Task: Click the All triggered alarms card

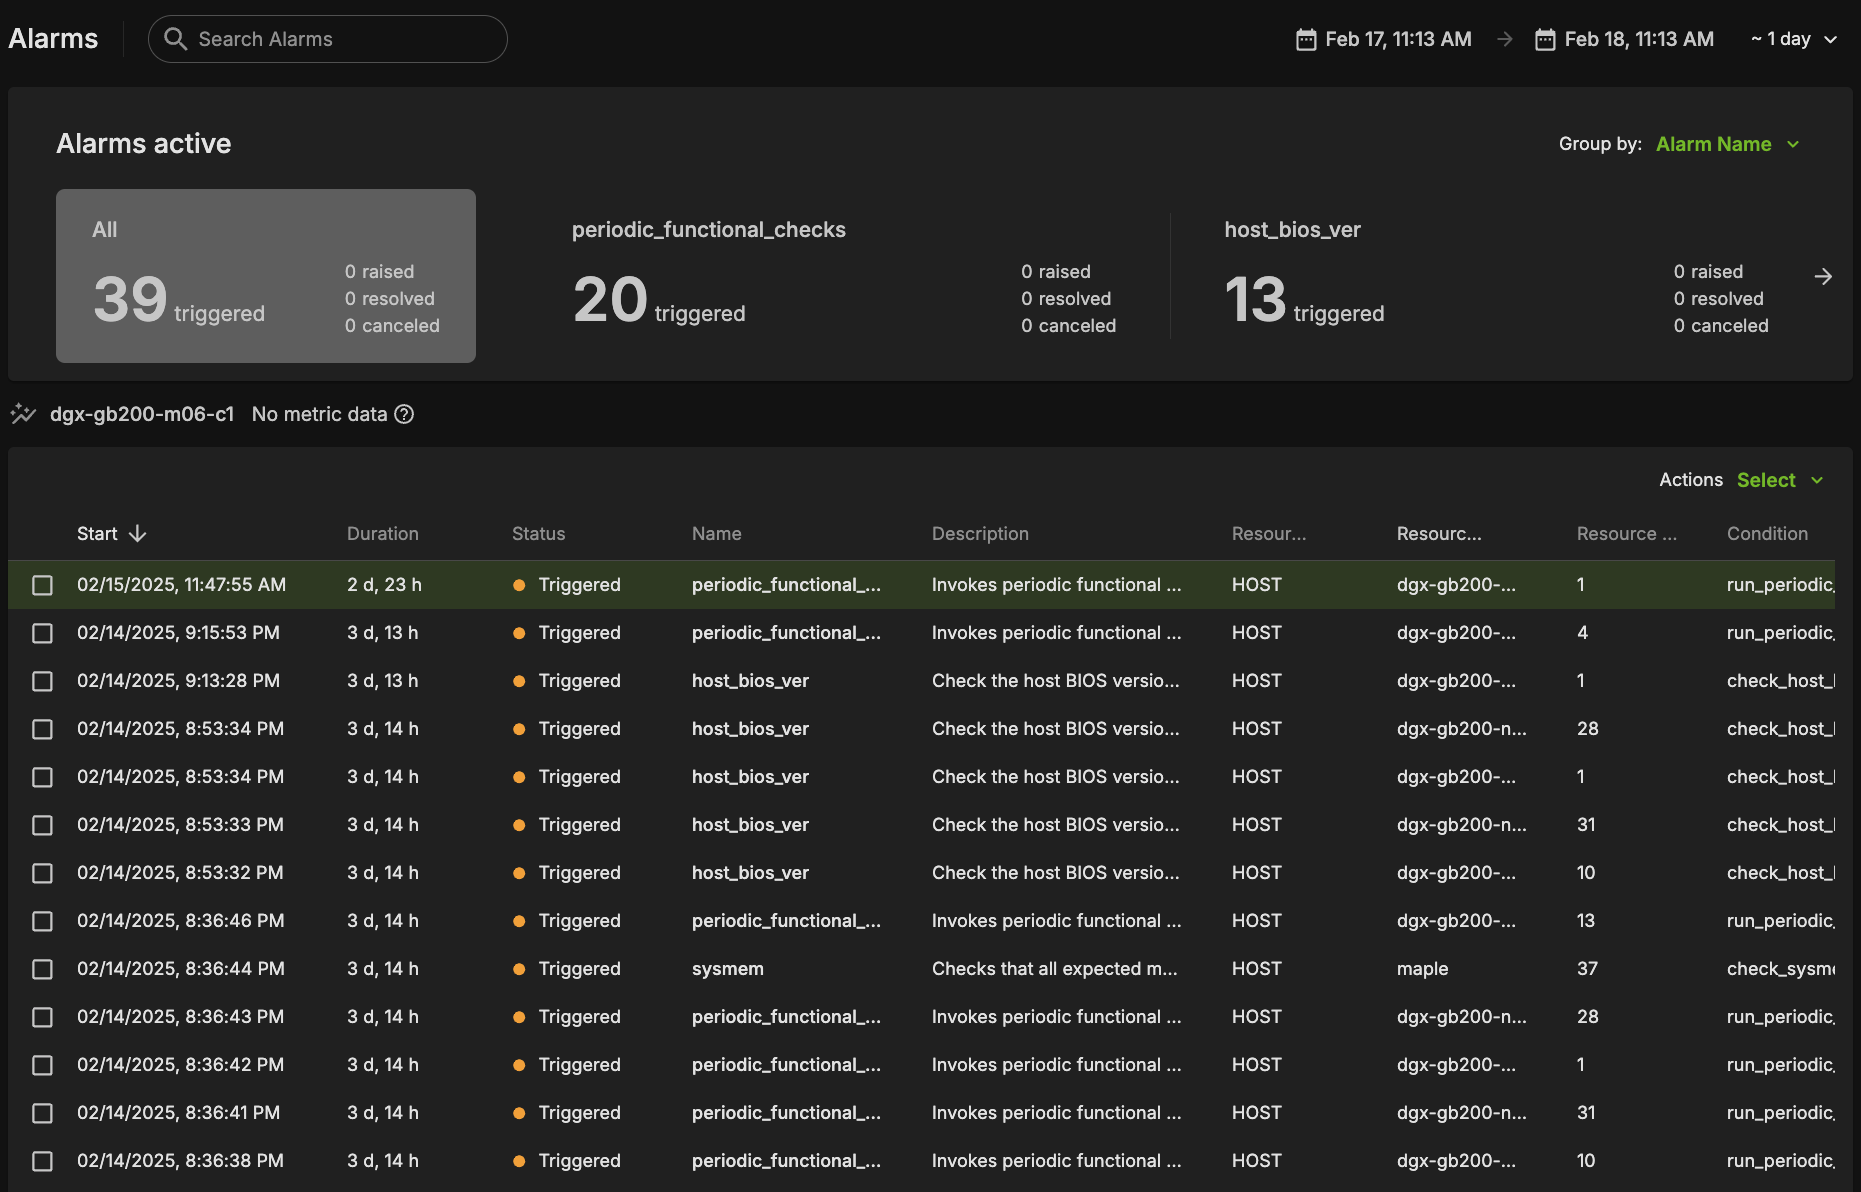Action: point(265,276)
